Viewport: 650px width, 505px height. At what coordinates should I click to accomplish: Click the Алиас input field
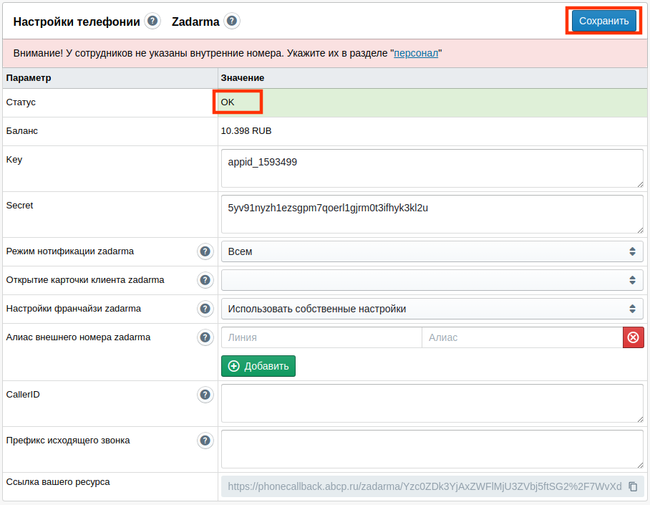522,337
